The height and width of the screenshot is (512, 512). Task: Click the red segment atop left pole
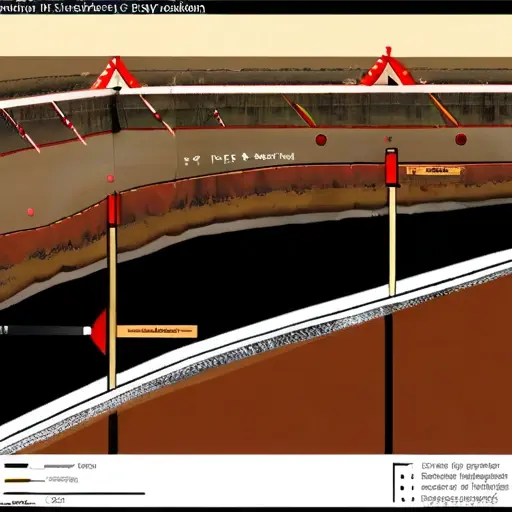tap(113, 210)
